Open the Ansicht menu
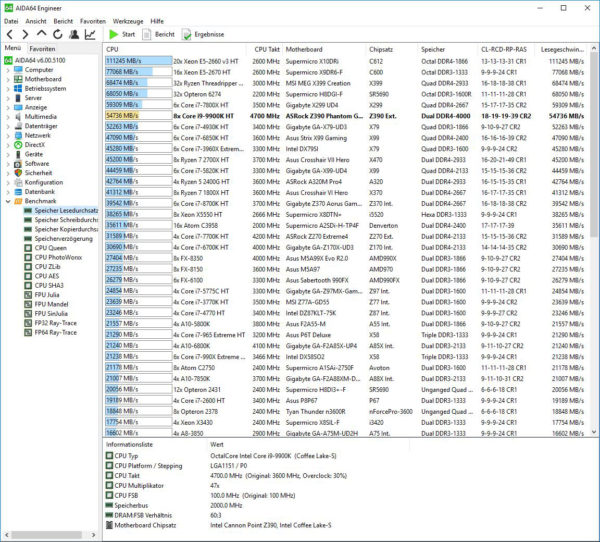 (x=36, y=21)
